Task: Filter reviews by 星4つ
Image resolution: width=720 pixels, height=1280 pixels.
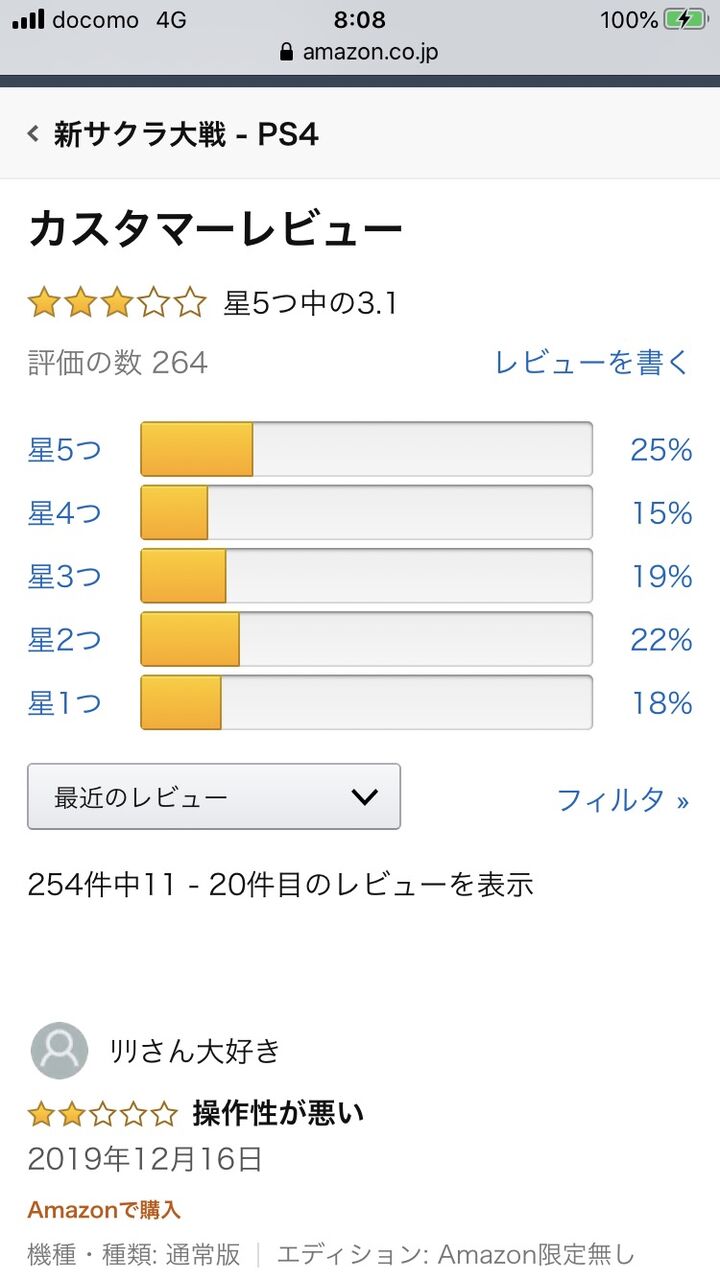Action: coord(65,514)
